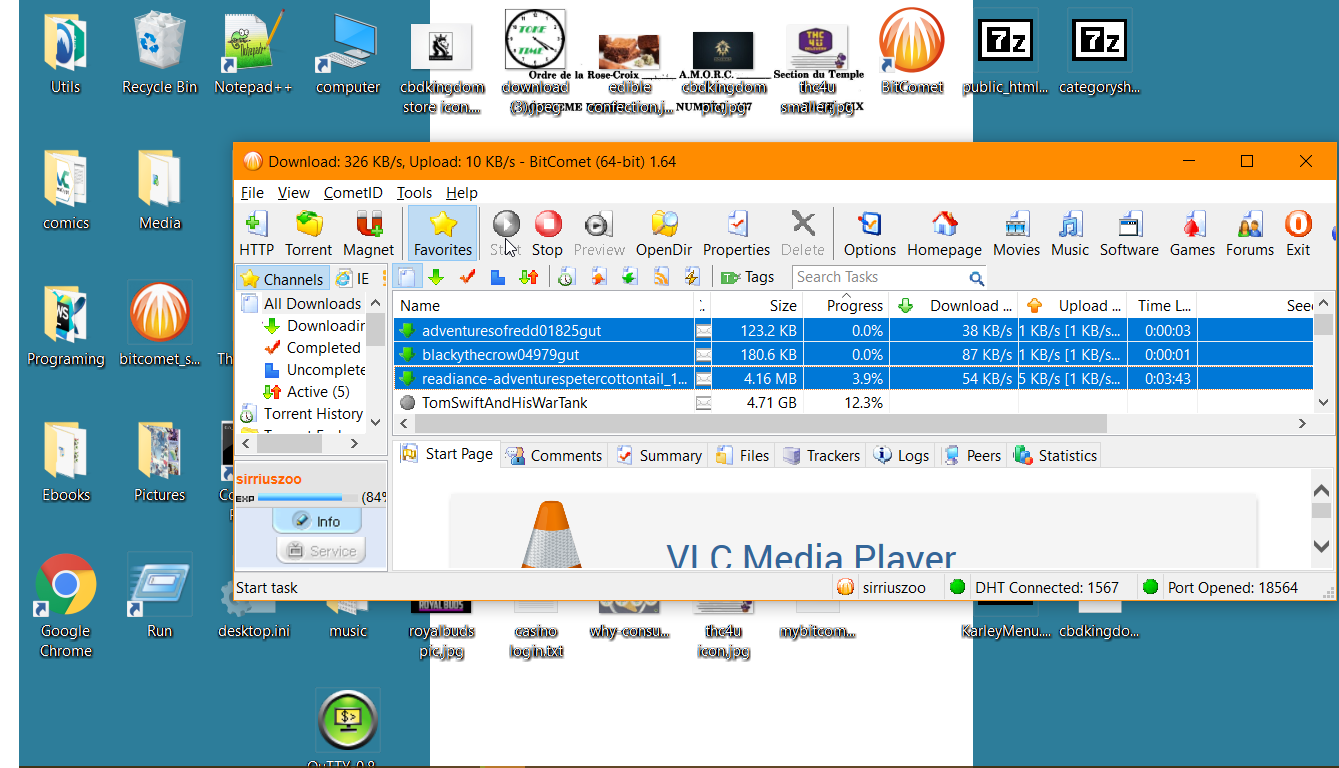Switch to the IE sidebar tab
1339x768 pixels.
(x=353, y=279)
